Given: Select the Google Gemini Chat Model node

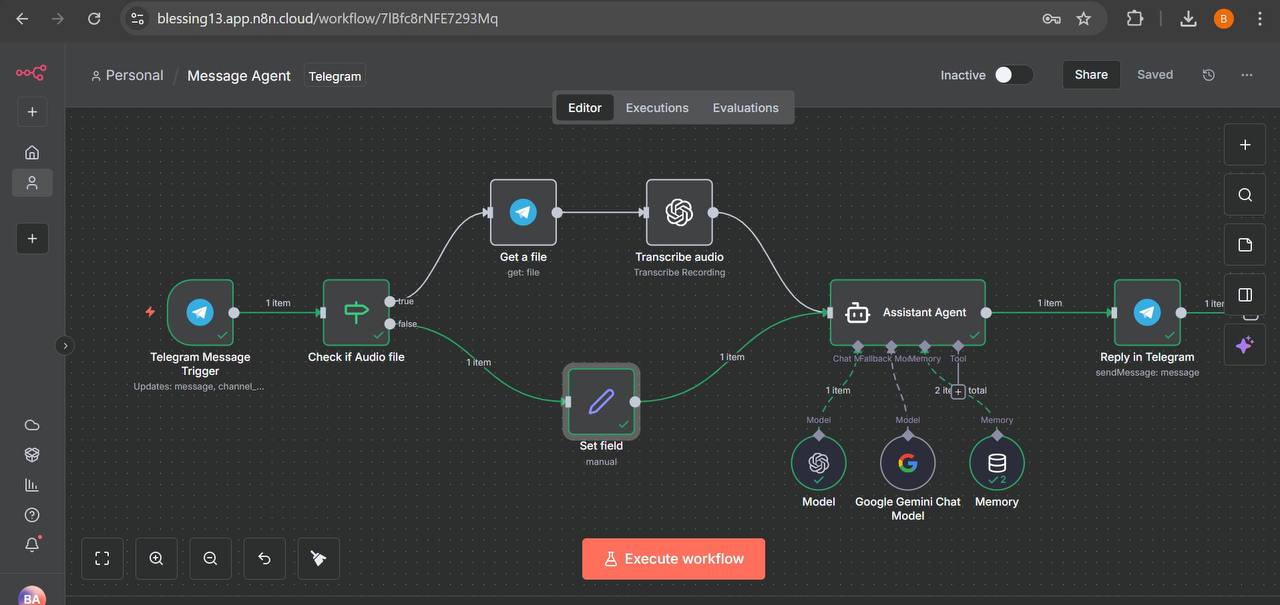Looking at the screenshot, I should (x=908, y=463).
